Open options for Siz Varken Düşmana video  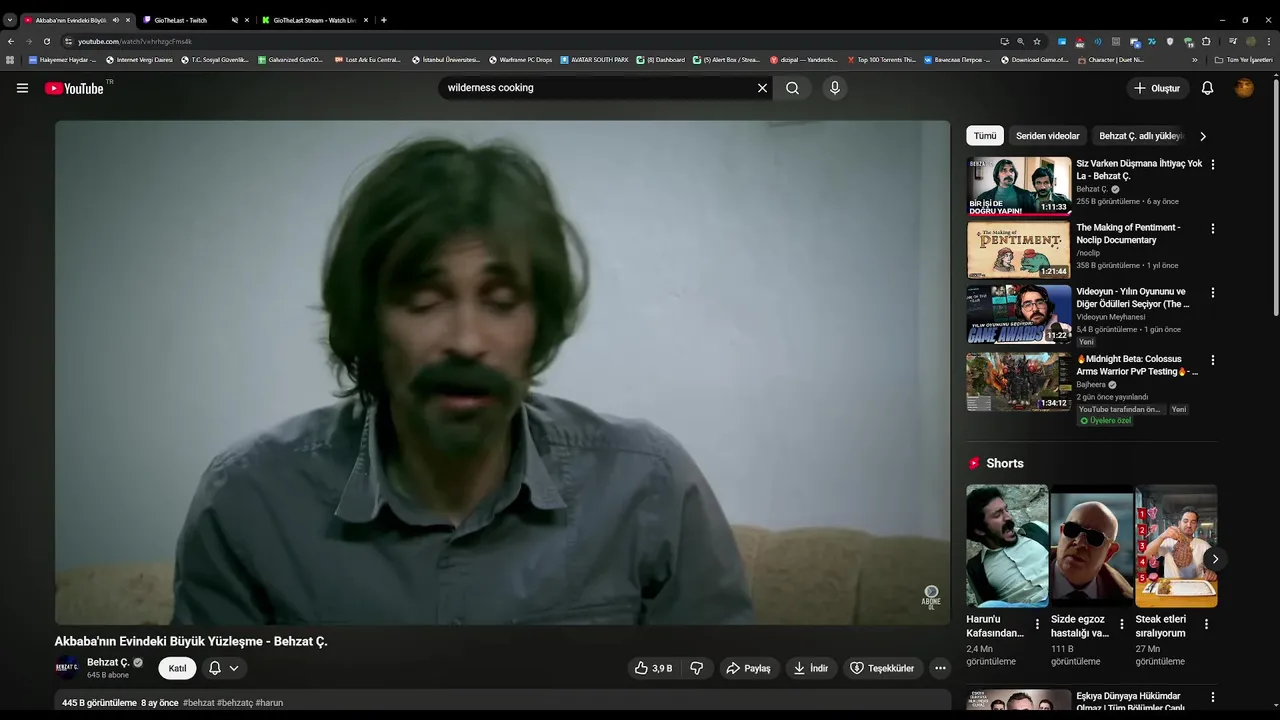pos(1213,164)
